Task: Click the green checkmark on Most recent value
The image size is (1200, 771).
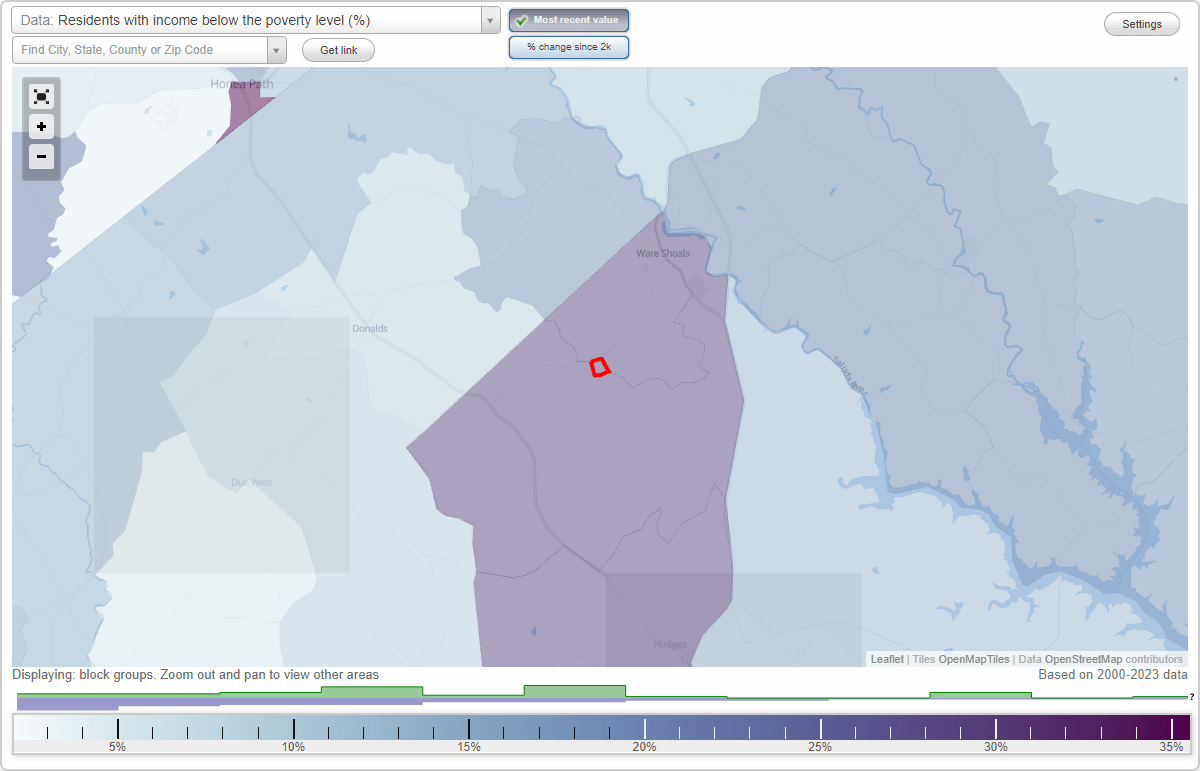Action: tap(523, 20)
